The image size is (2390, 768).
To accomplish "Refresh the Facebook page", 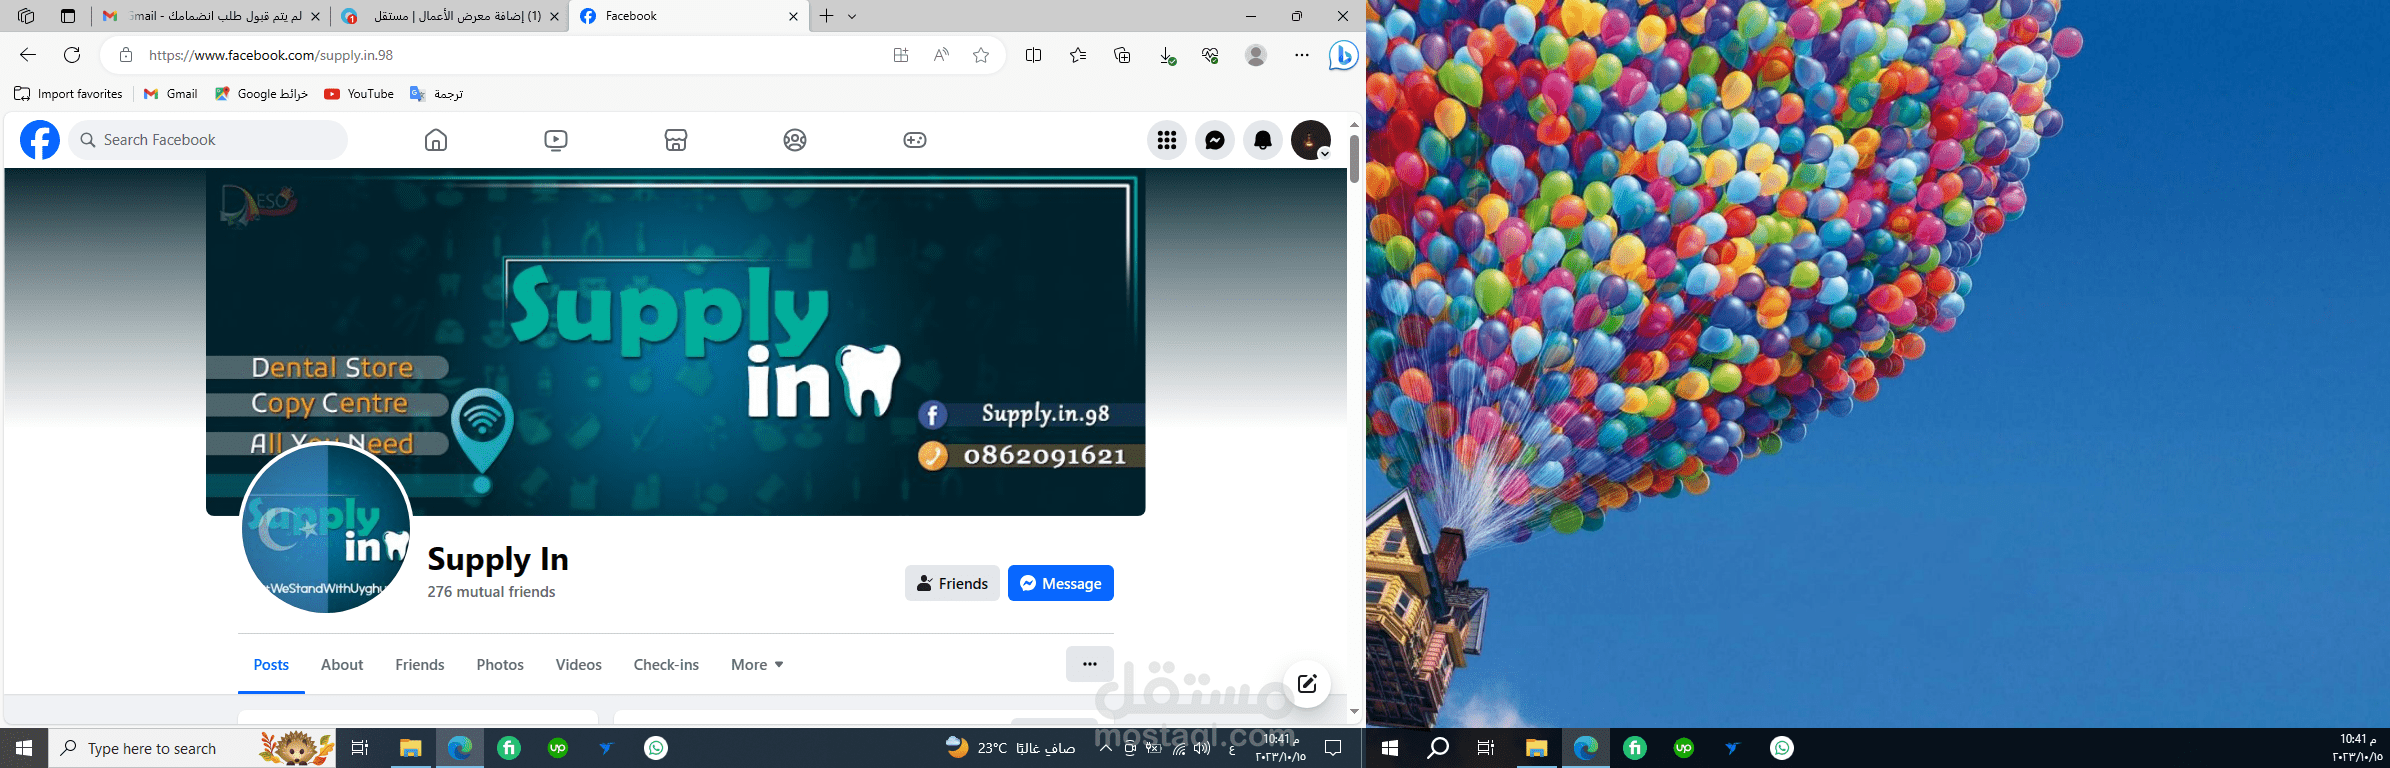I will tap(72, 55).
